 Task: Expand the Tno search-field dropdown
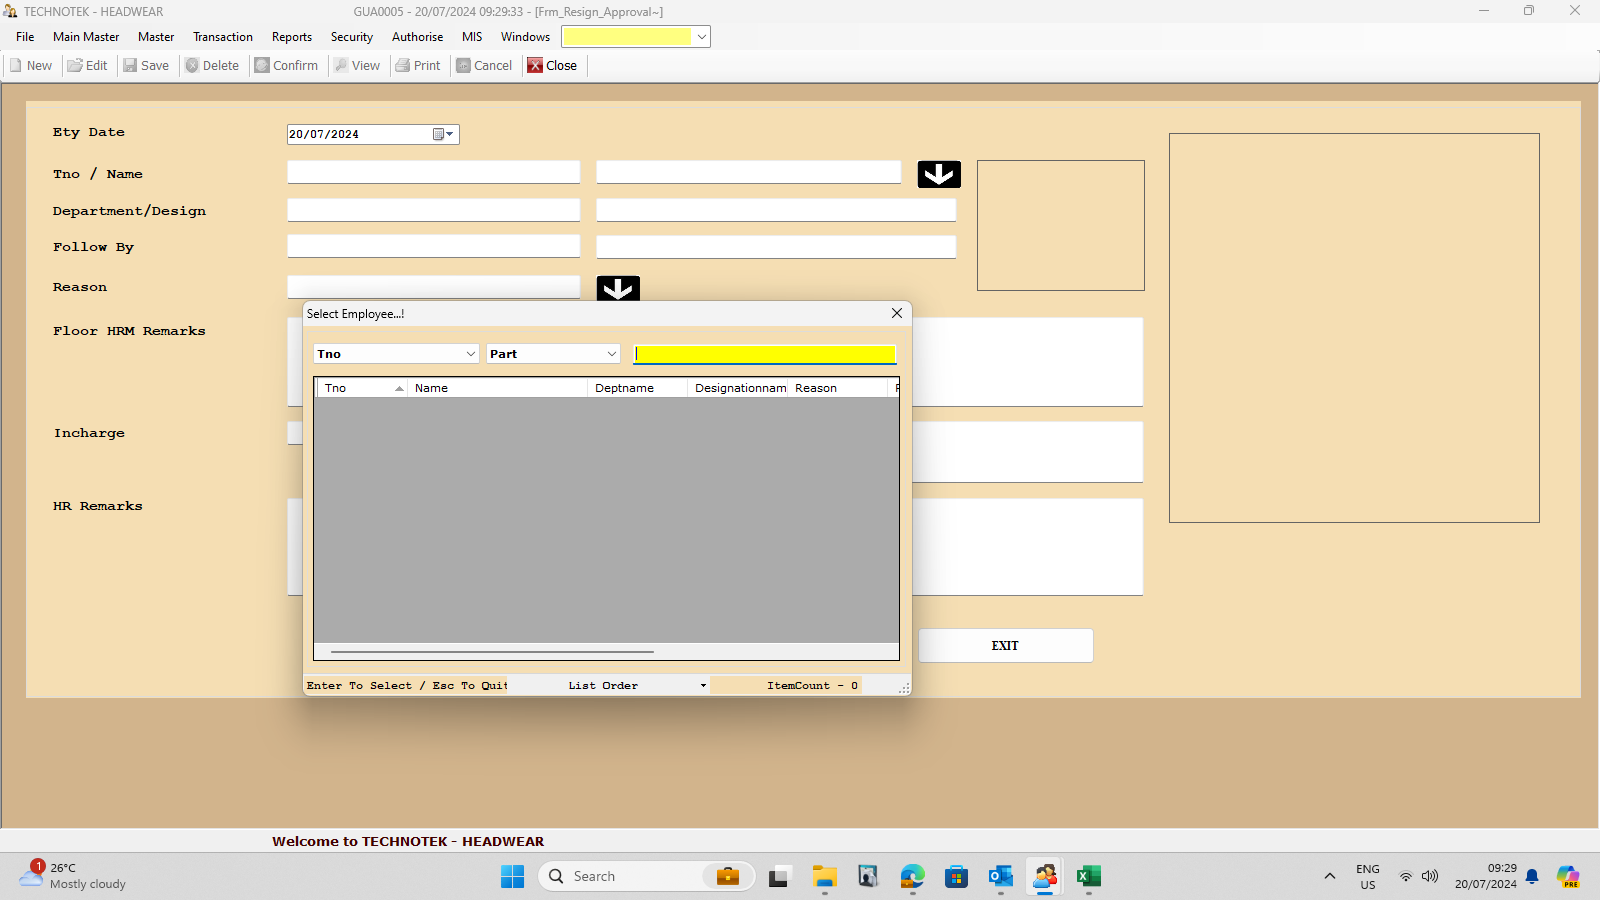coord(470,354)
